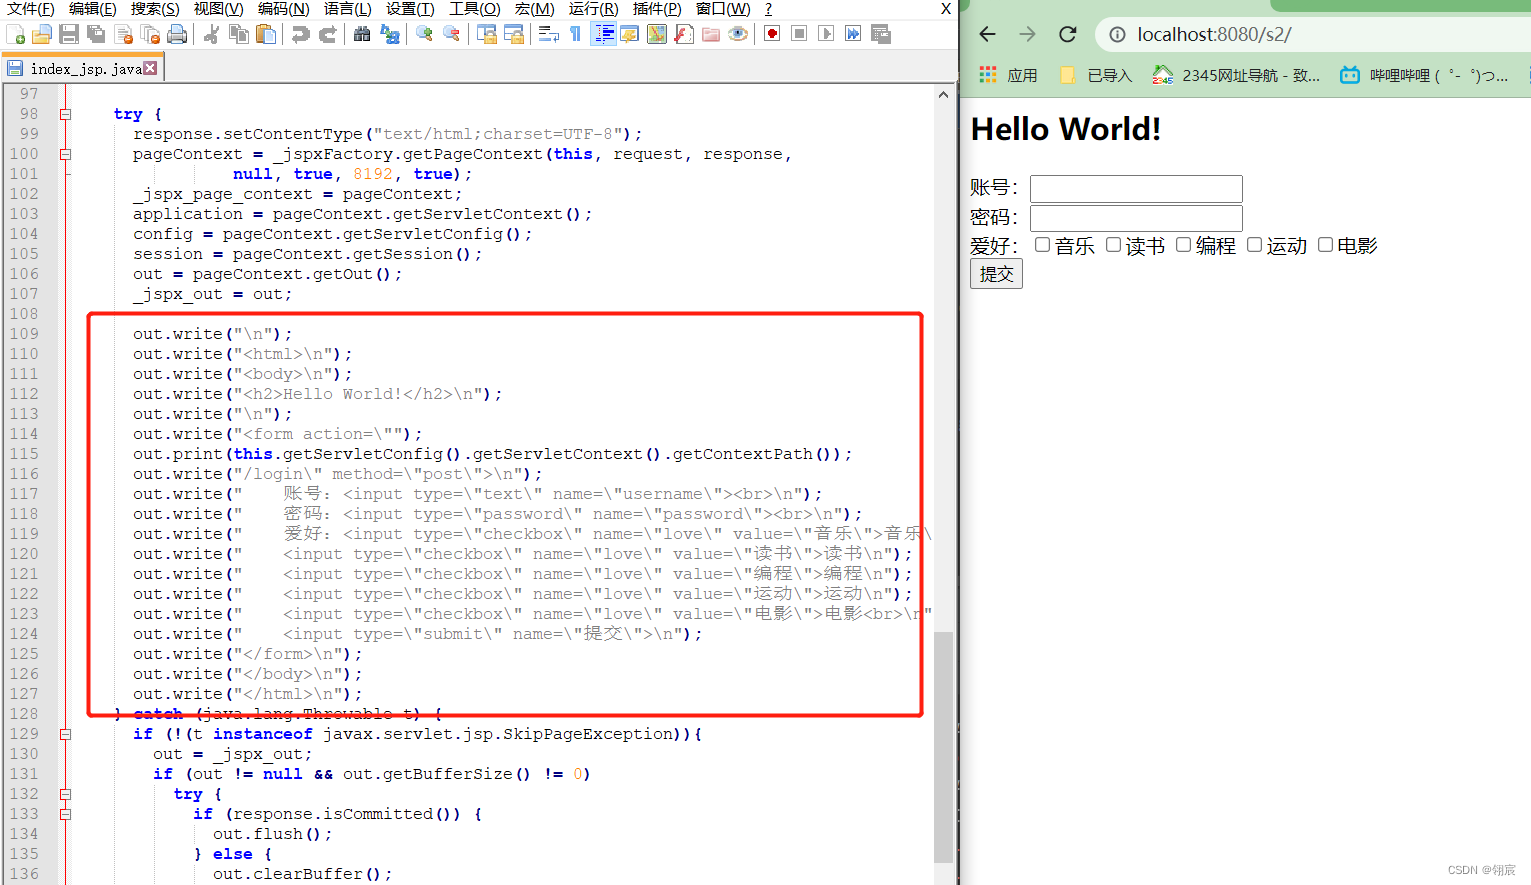Click the browser address bar localhost:8080/s2/
The height and width of the screenshot is (885, 1531).
1314,34
